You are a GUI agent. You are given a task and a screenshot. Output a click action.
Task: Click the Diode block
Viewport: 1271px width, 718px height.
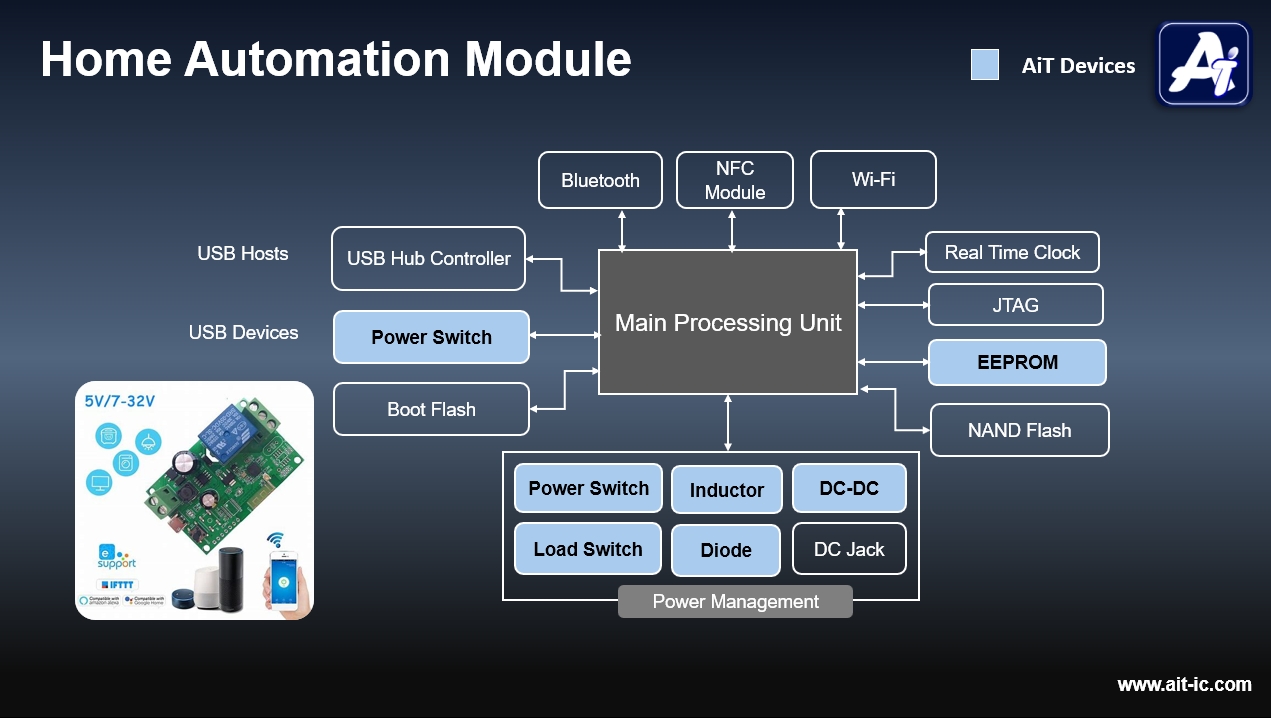pyautogui.click(x=726, y=550)
